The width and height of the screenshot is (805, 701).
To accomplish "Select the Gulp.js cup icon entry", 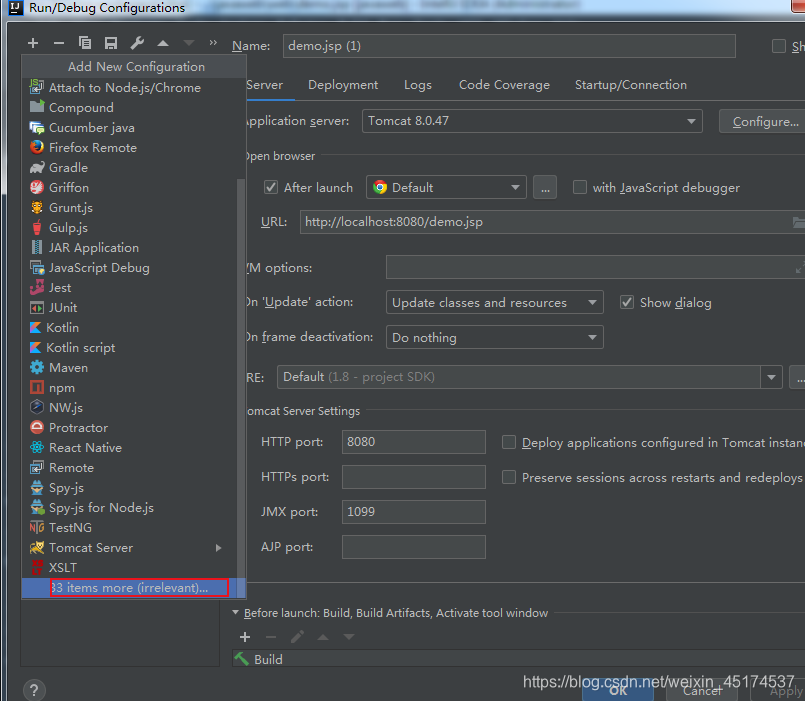I will (37, 228).
